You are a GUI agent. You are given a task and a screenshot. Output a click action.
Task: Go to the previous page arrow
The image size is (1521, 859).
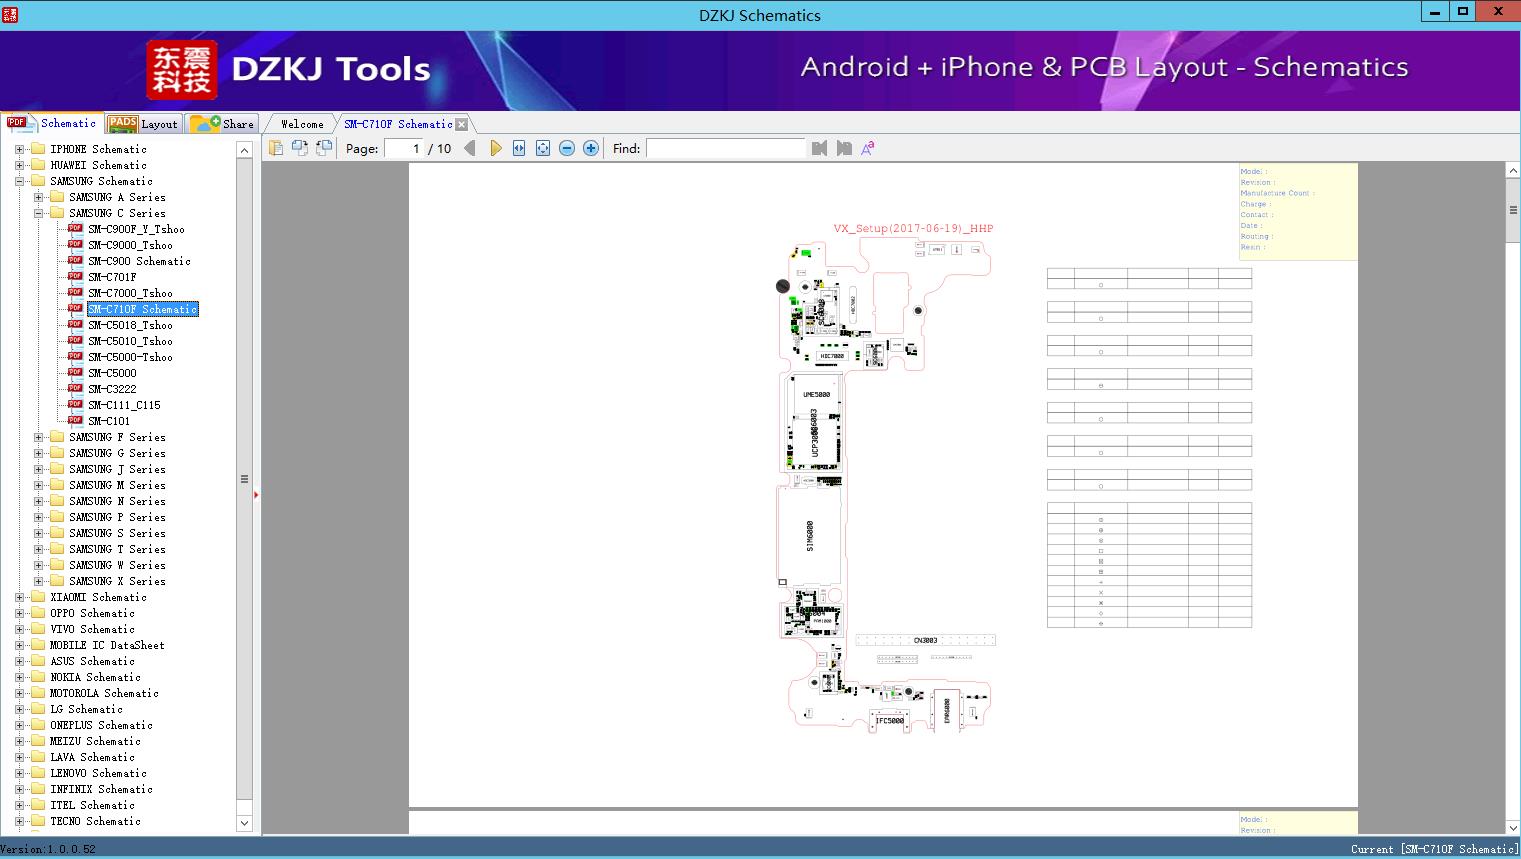[470, 148]
